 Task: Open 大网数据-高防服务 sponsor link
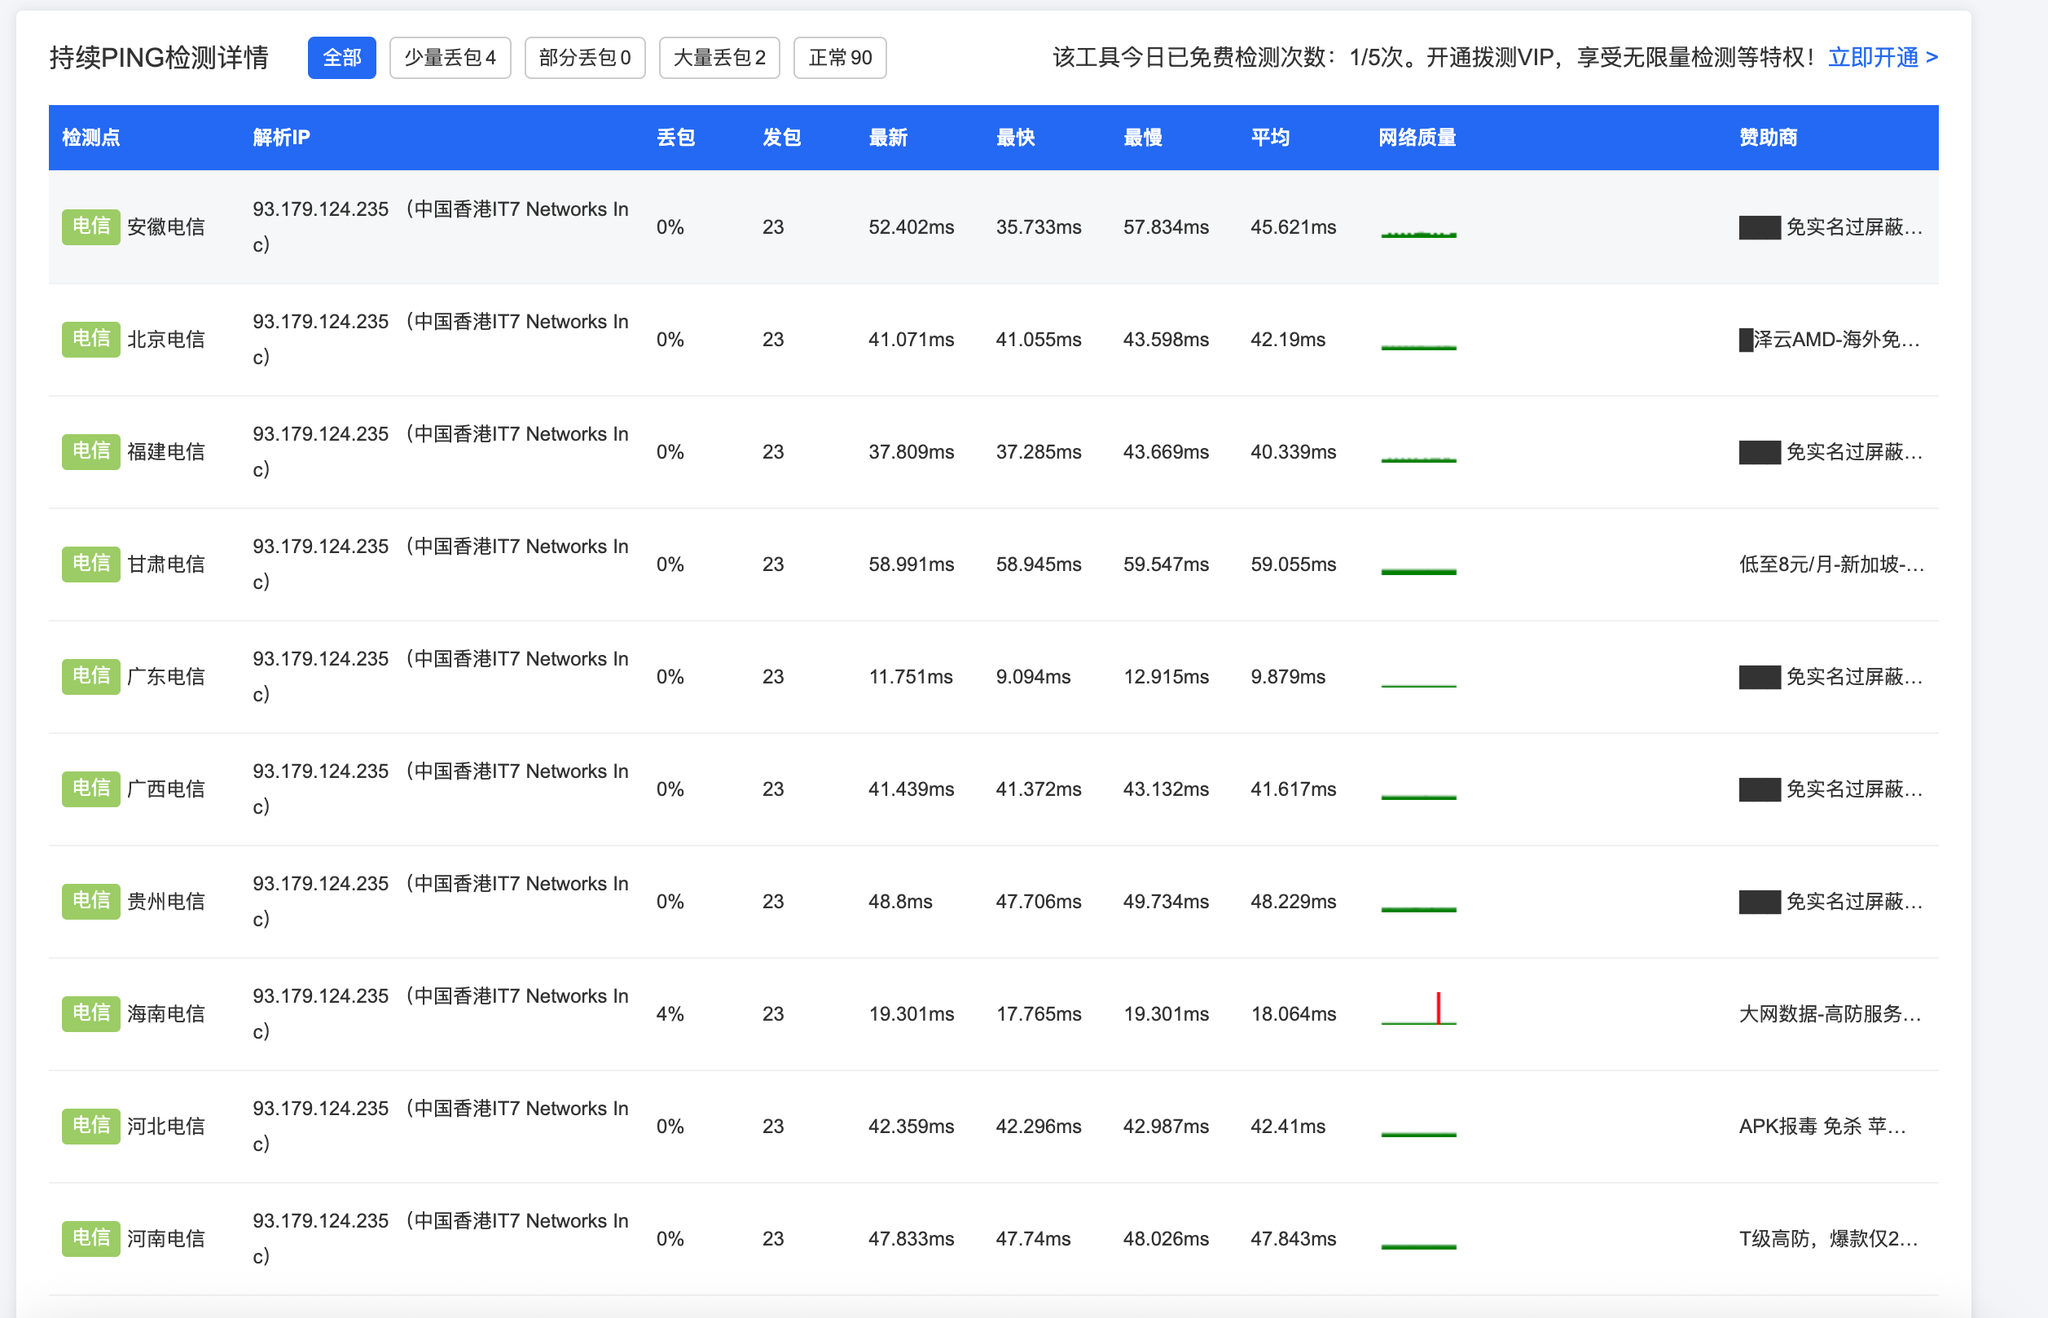click(x=1830, y=1014)
